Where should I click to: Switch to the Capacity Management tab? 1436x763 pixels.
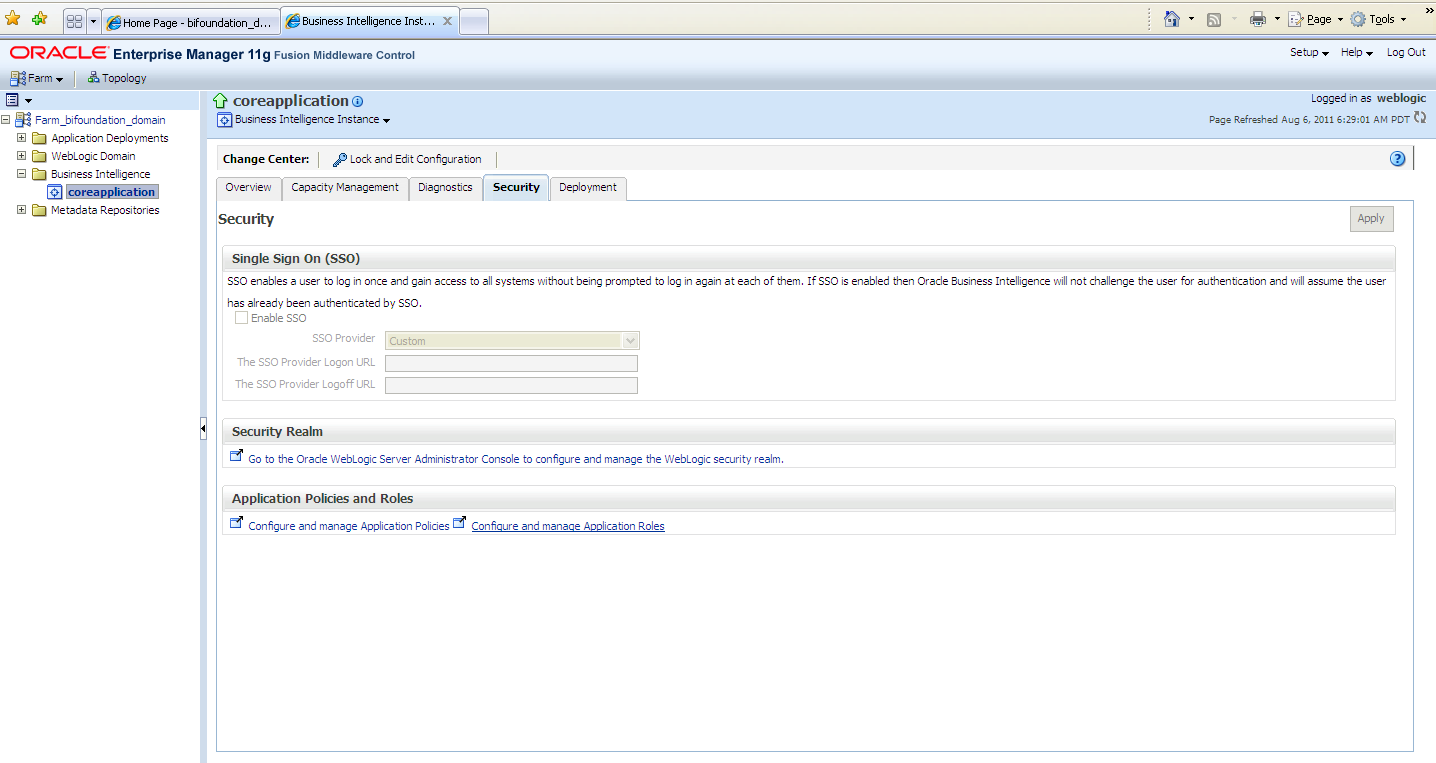click(345, 188)
